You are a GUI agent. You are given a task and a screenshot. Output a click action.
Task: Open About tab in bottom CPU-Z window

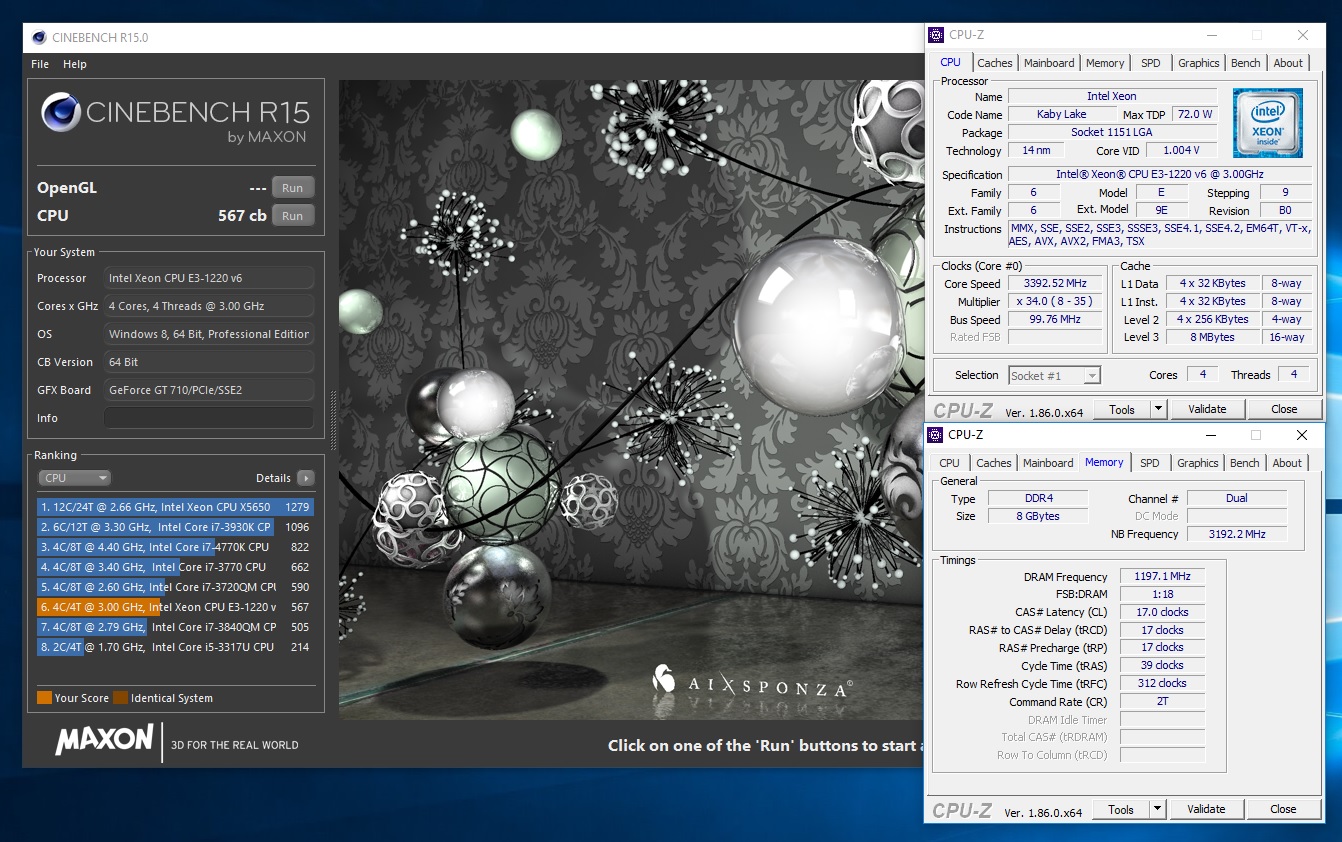point(1287,463)
